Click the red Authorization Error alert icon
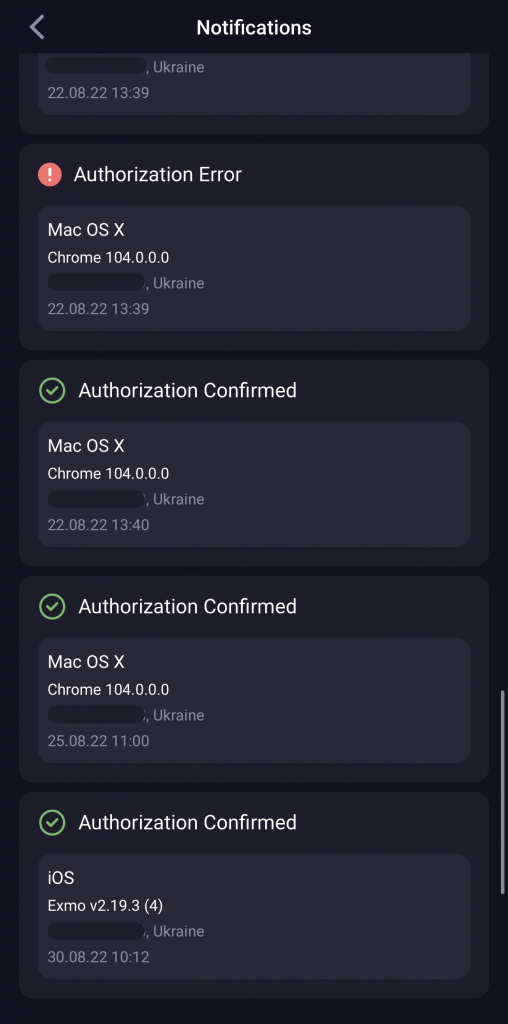 coord(50,174)
